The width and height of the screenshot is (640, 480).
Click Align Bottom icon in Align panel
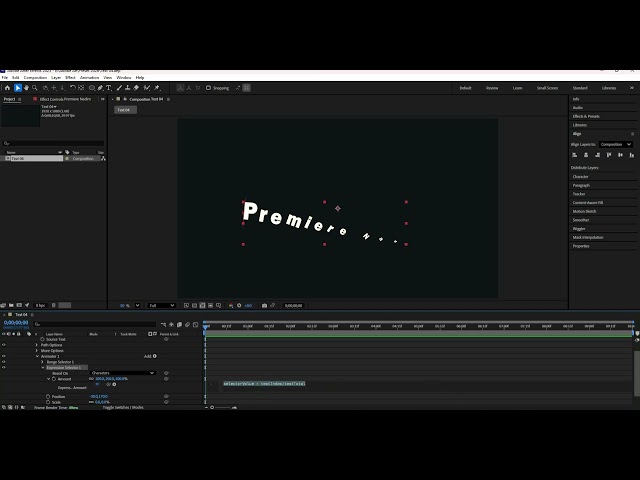pyautogui.click(x=632, y=155)
